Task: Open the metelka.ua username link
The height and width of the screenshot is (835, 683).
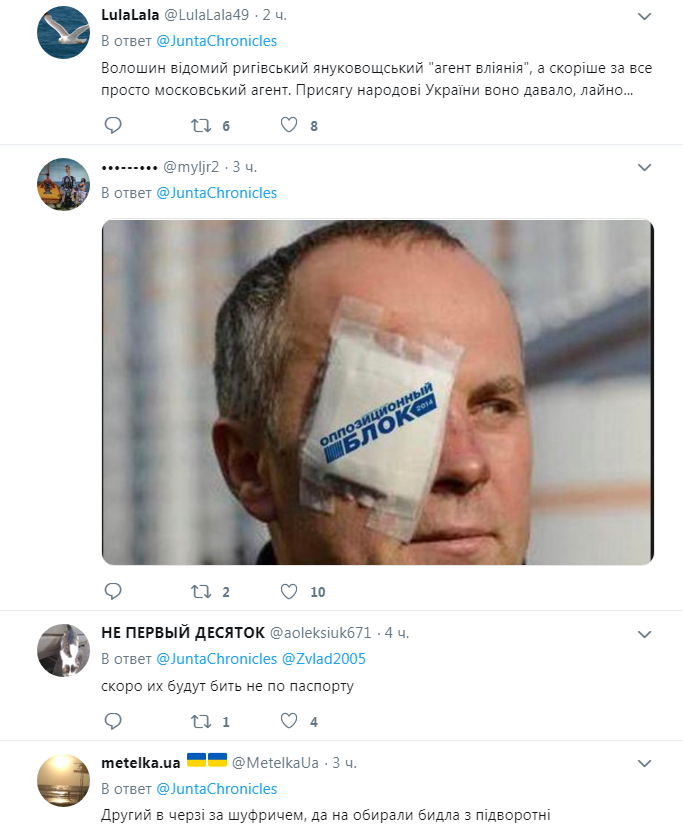Action: 141,763
